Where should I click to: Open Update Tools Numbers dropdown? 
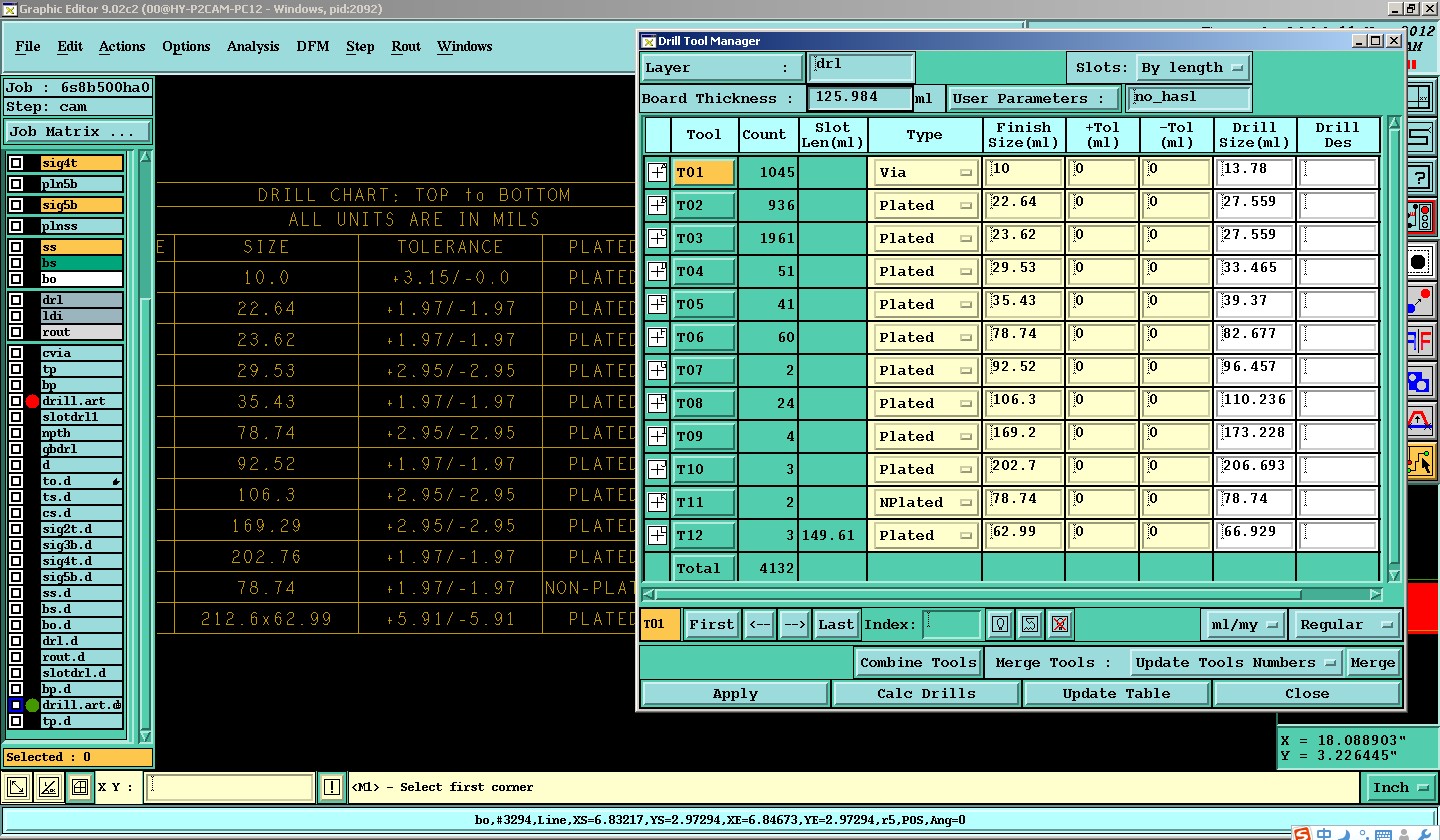tap(1237, 662)
